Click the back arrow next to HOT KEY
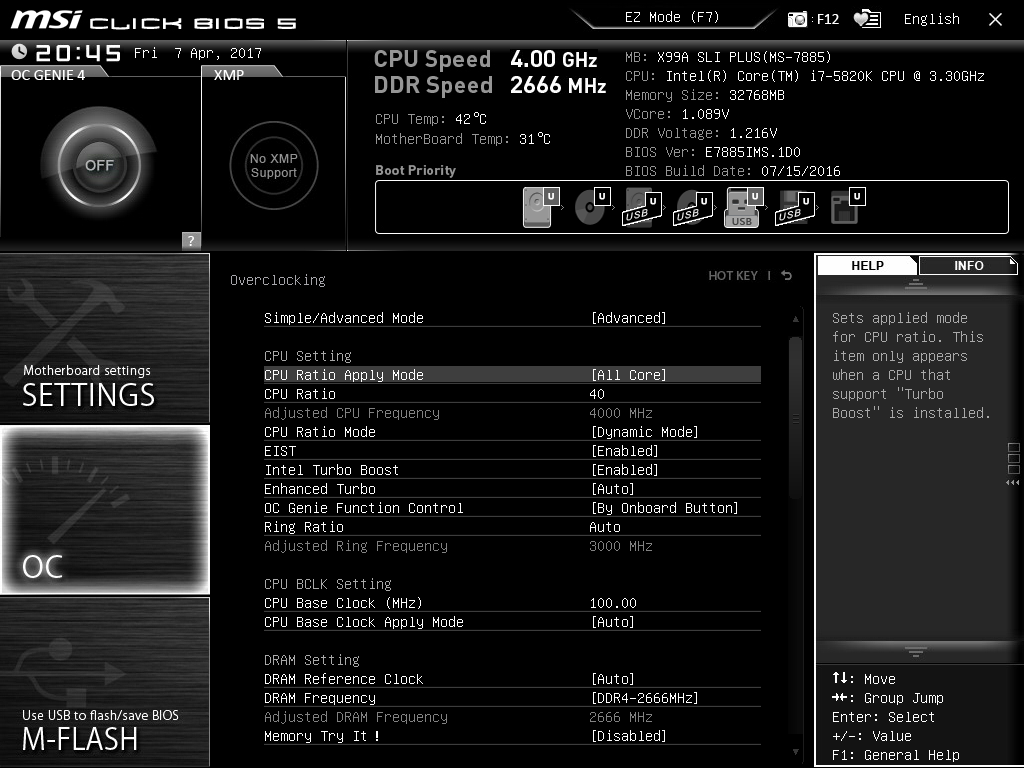1024x768 pixels. (787, 276)
